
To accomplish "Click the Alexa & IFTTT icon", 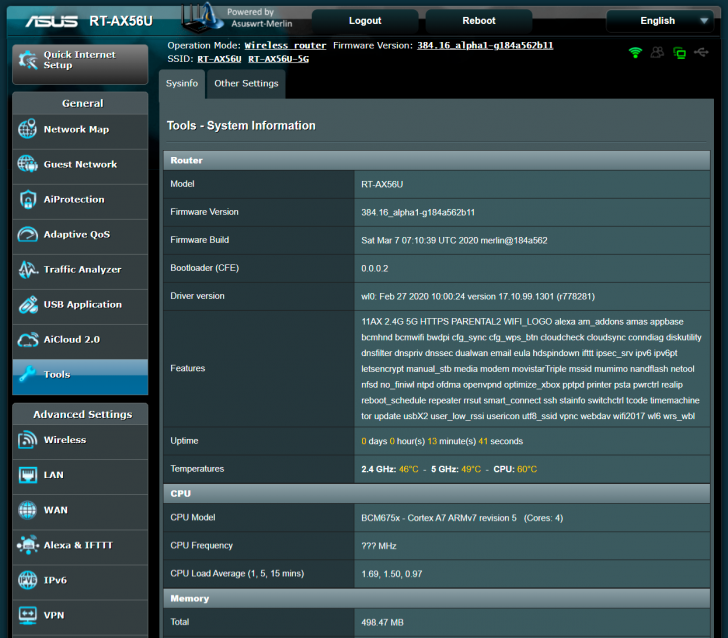I will (x=28, y=545).
